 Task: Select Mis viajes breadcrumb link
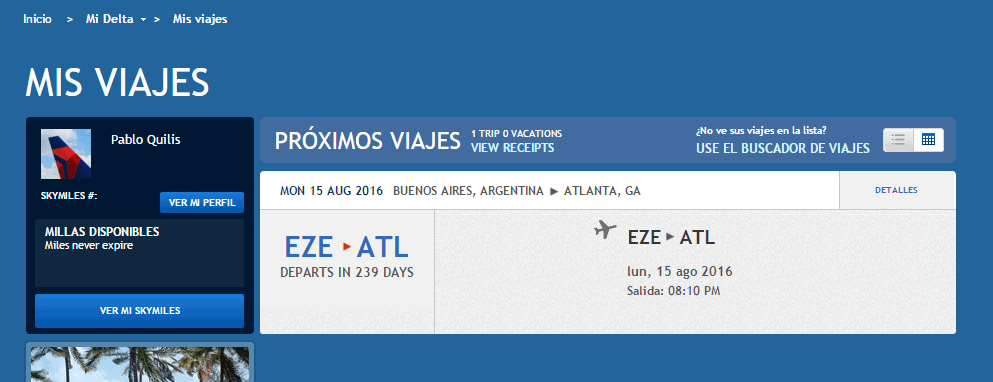[x=200, y=19]
